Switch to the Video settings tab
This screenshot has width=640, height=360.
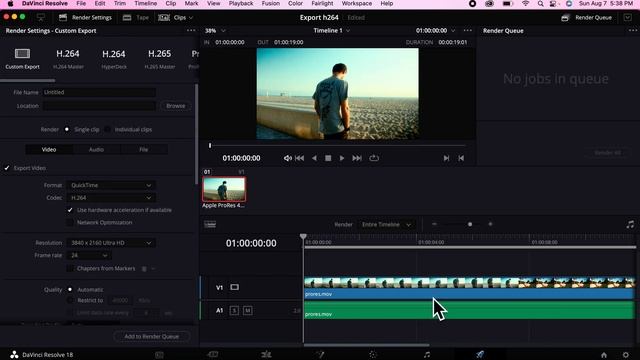(49, 150)
